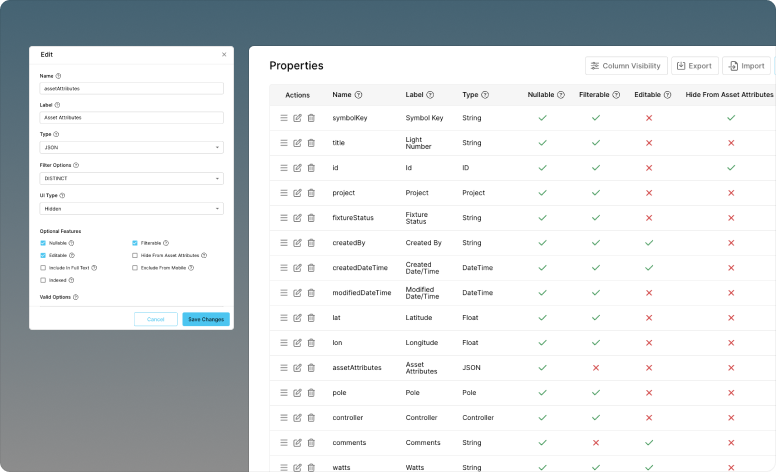Viewport: 776px width, 472px height.
Task: Close the Edit dialog with the X
Action: 224,54
